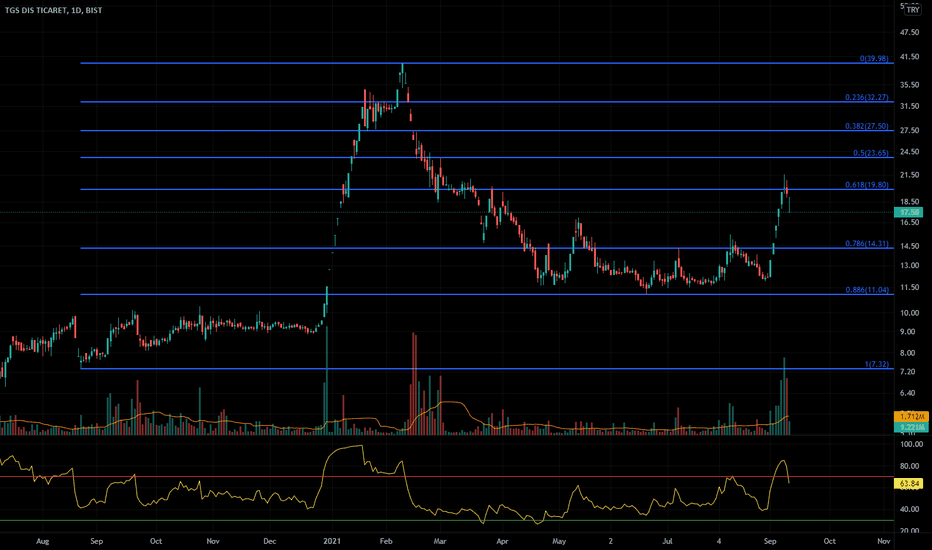This screenshot has height=550, width=932.
Task: Click 13.00 on the price axis
Action: coord(909,266)
